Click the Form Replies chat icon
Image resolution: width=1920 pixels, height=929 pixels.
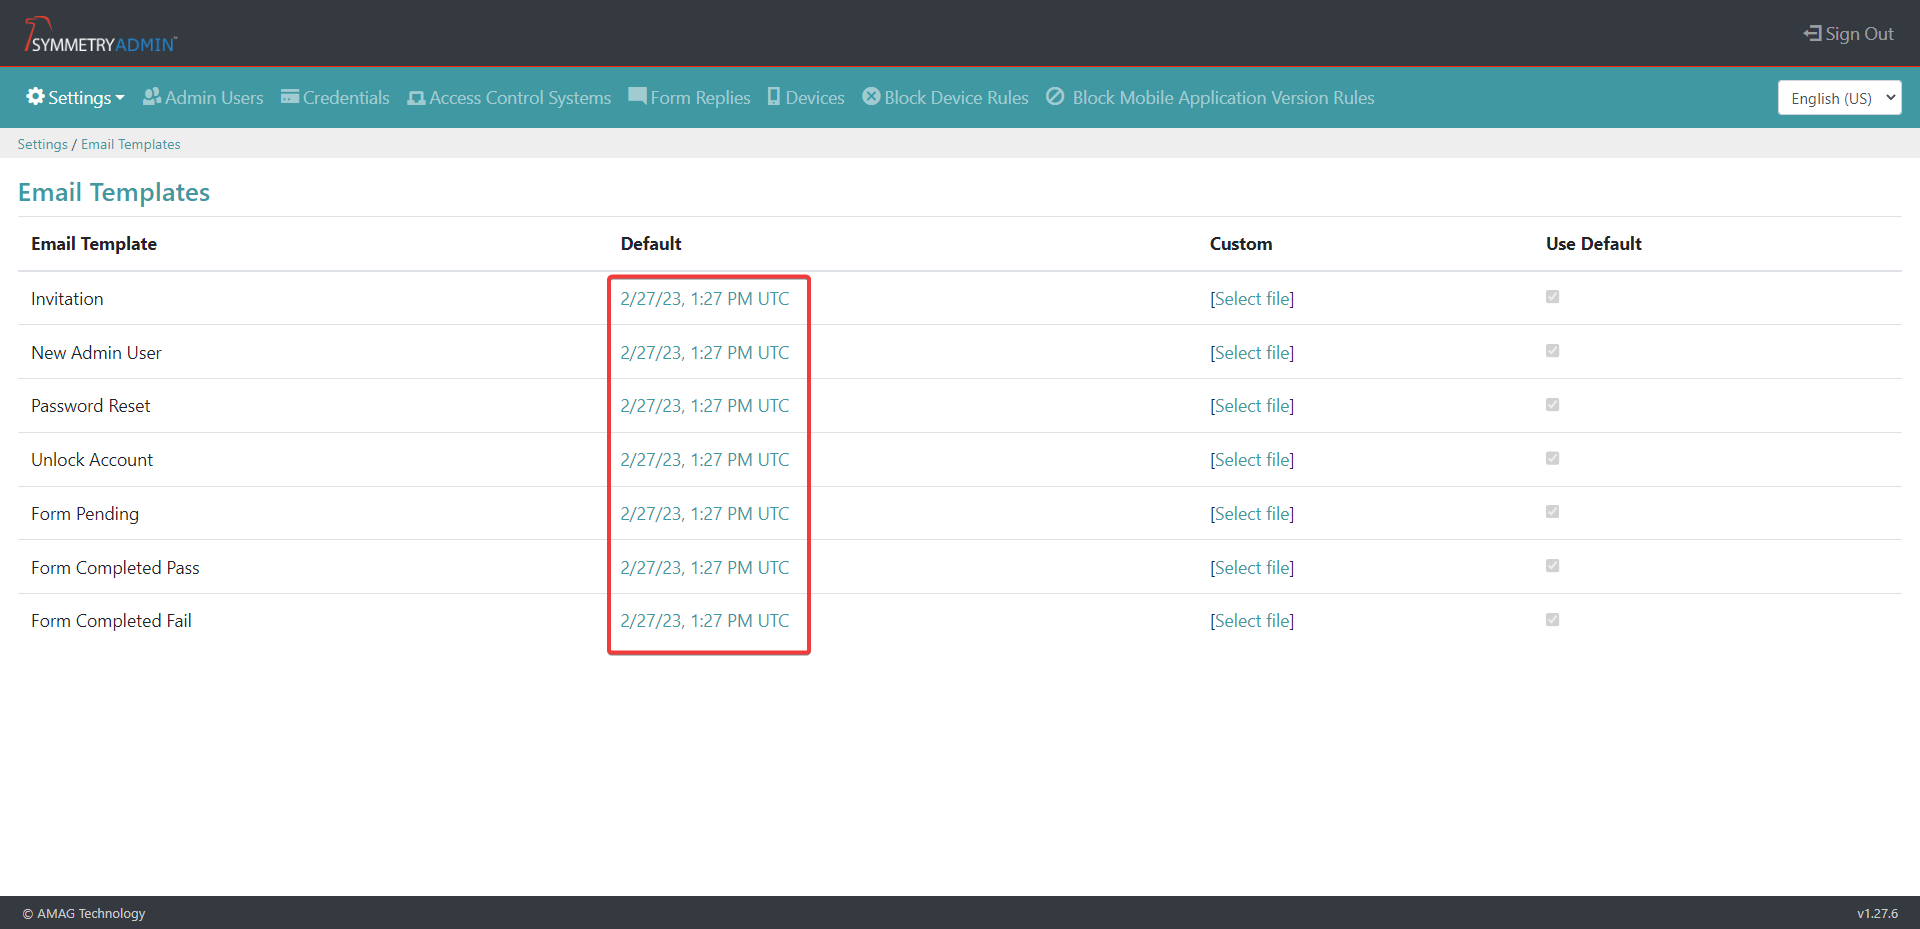point(637,96)
